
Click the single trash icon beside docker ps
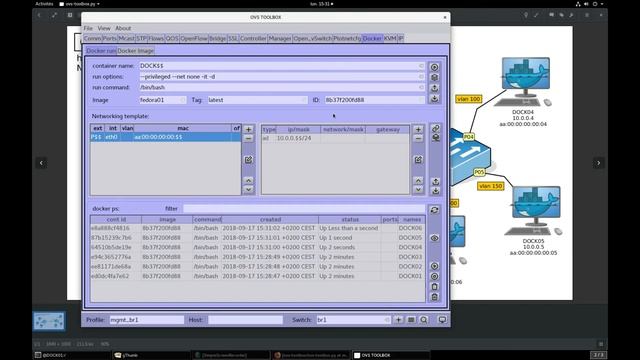434,287
